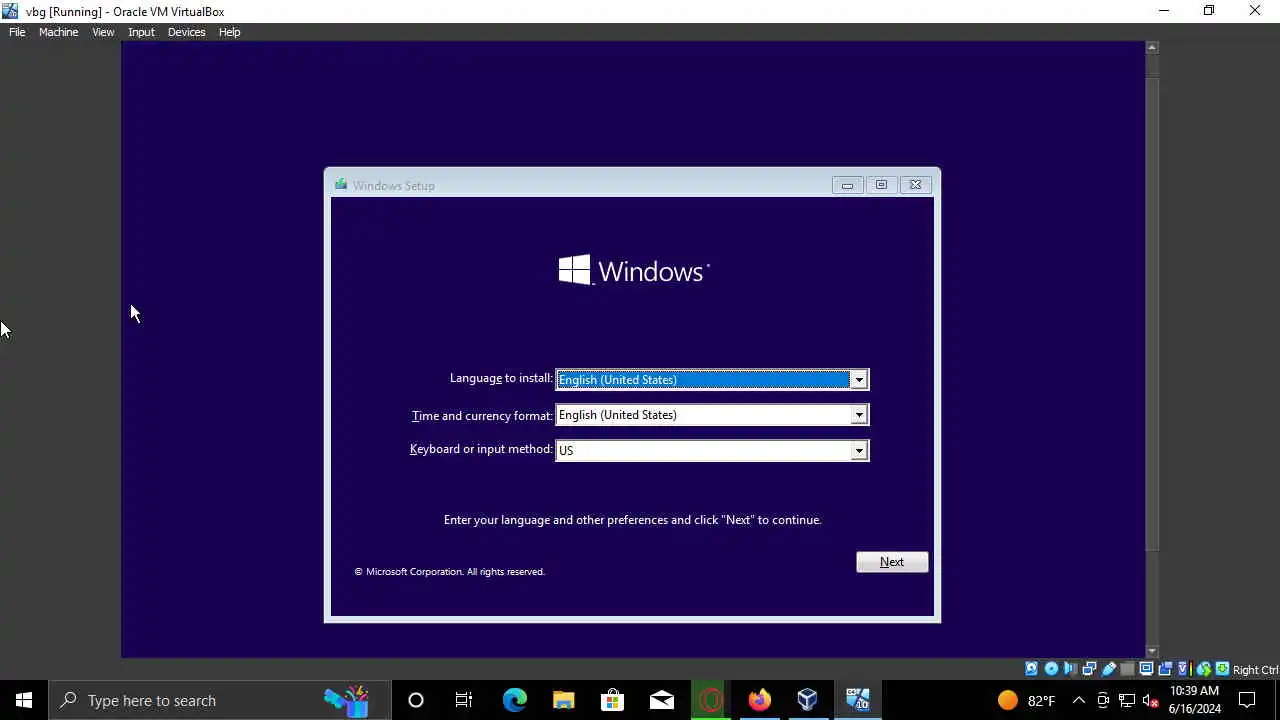Click the audio indicator in VirtualBox status bar

[1070, 669]
